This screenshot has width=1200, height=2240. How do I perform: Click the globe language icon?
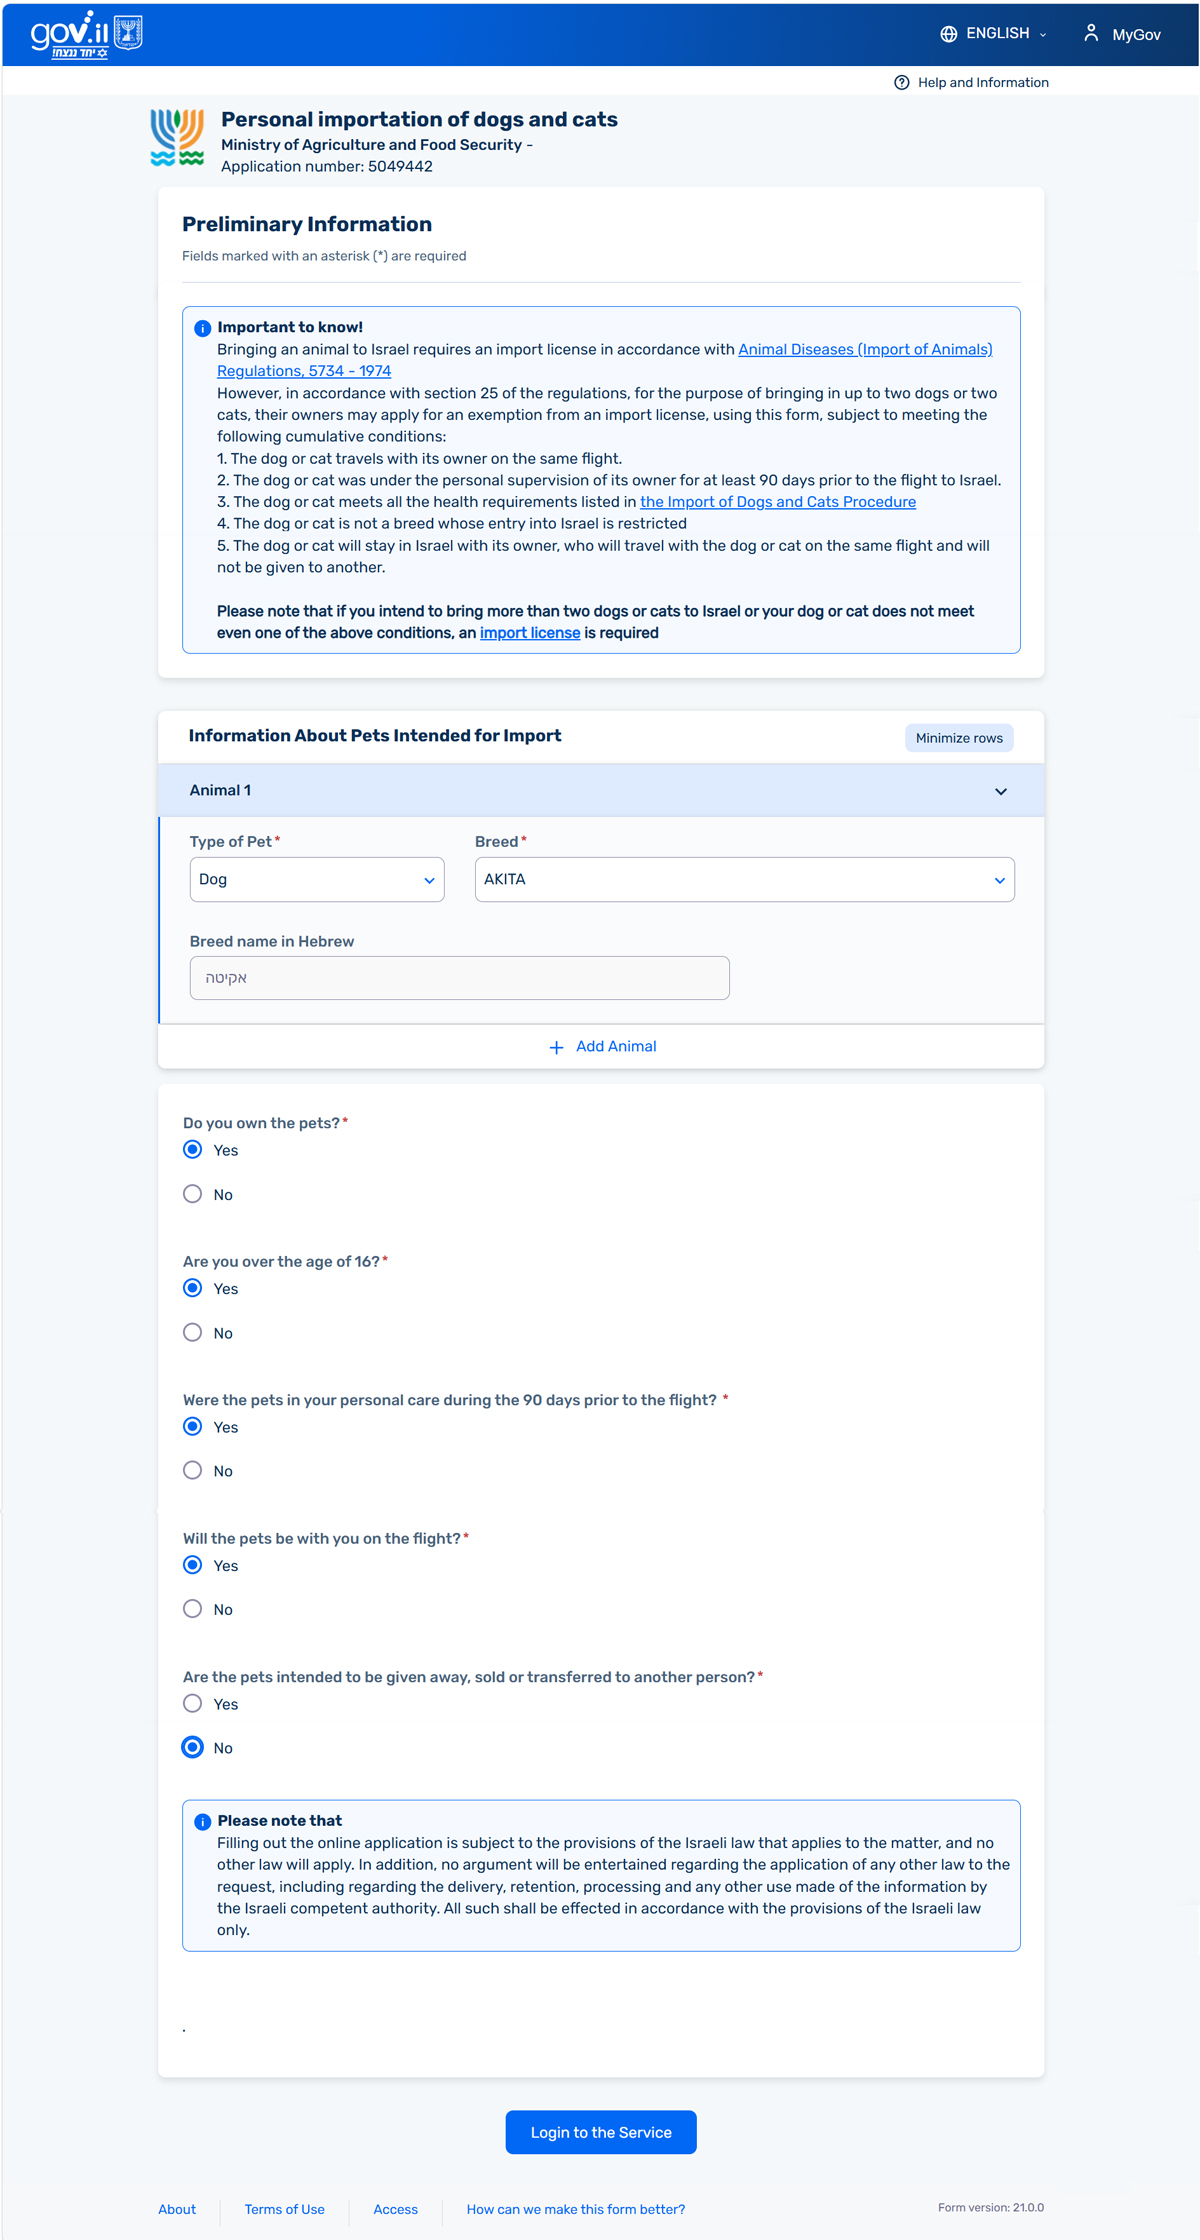tap(948, 34)
